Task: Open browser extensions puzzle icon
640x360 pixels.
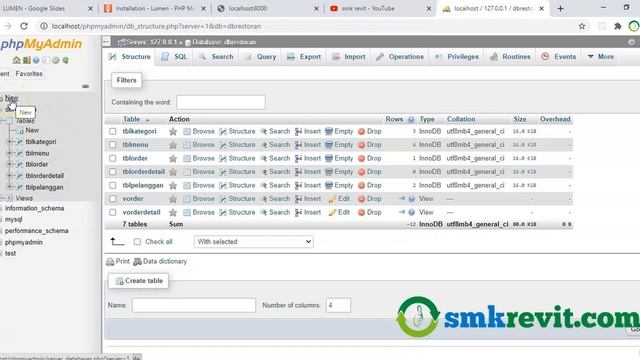Action: click(618, 26)
